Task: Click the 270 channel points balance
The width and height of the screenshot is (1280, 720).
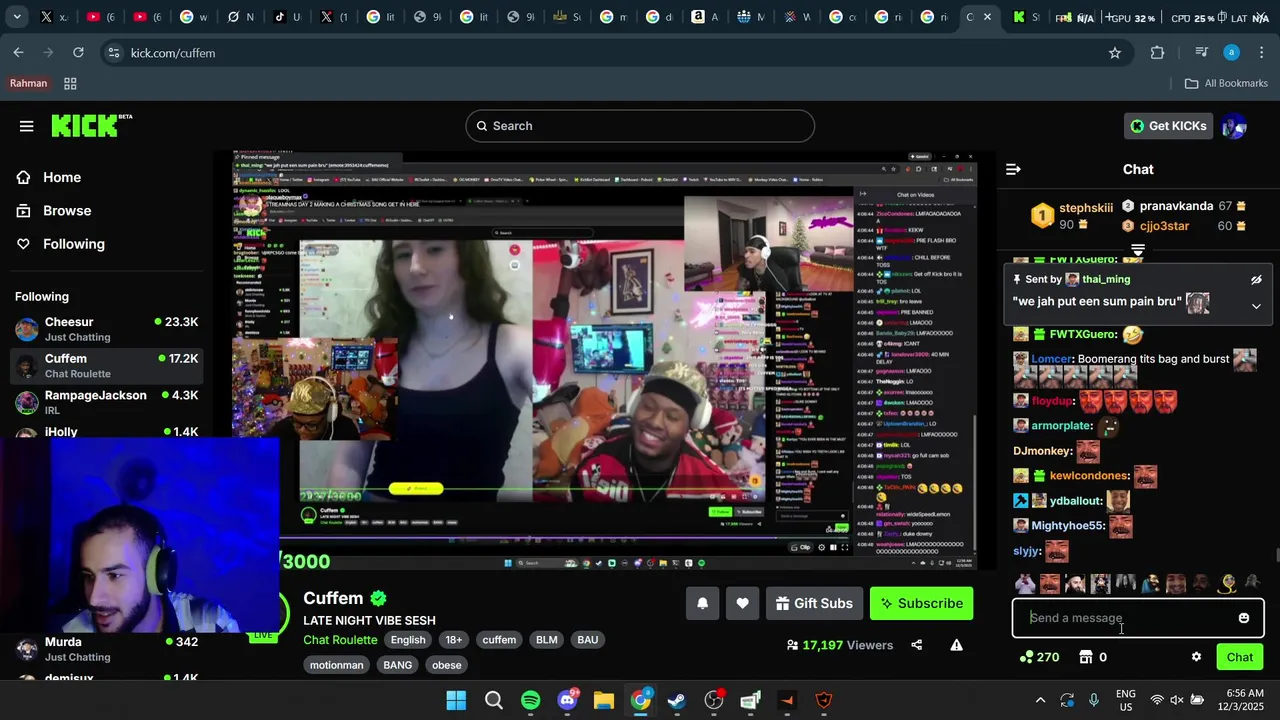Action: click(x=1039, y=657)
